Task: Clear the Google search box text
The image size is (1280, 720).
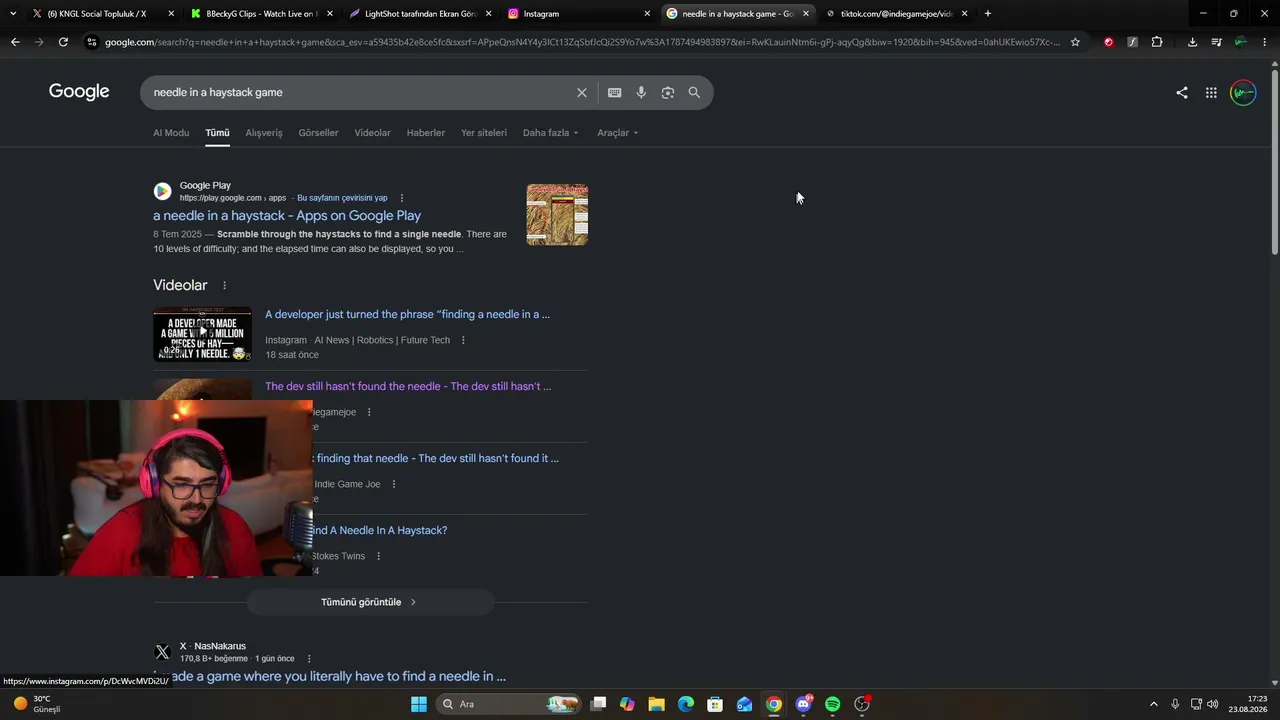Action: (x=581, y=93)
